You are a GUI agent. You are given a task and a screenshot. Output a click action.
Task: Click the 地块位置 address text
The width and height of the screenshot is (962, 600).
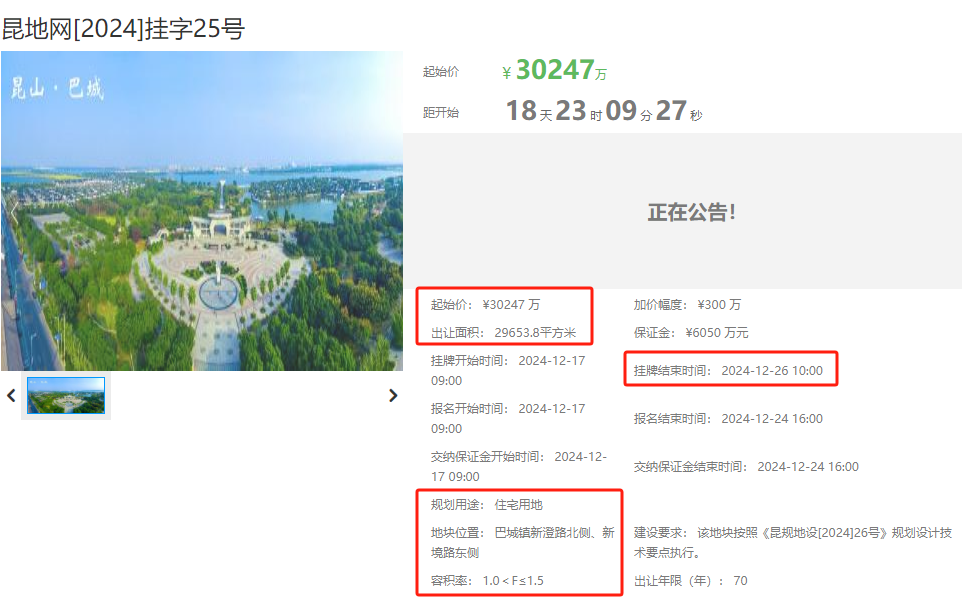pyautogui.click(x=522, y=542)
